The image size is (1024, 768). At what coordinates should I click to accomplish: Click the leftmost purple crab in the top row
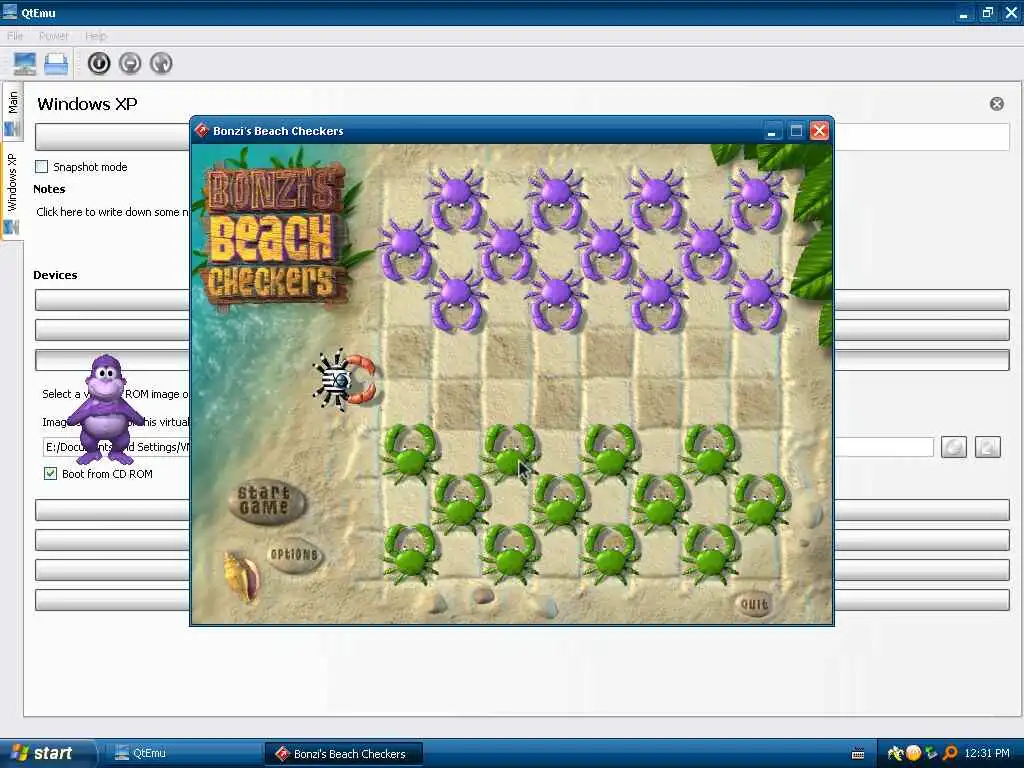pyautogui.click(x=456, y=199)
